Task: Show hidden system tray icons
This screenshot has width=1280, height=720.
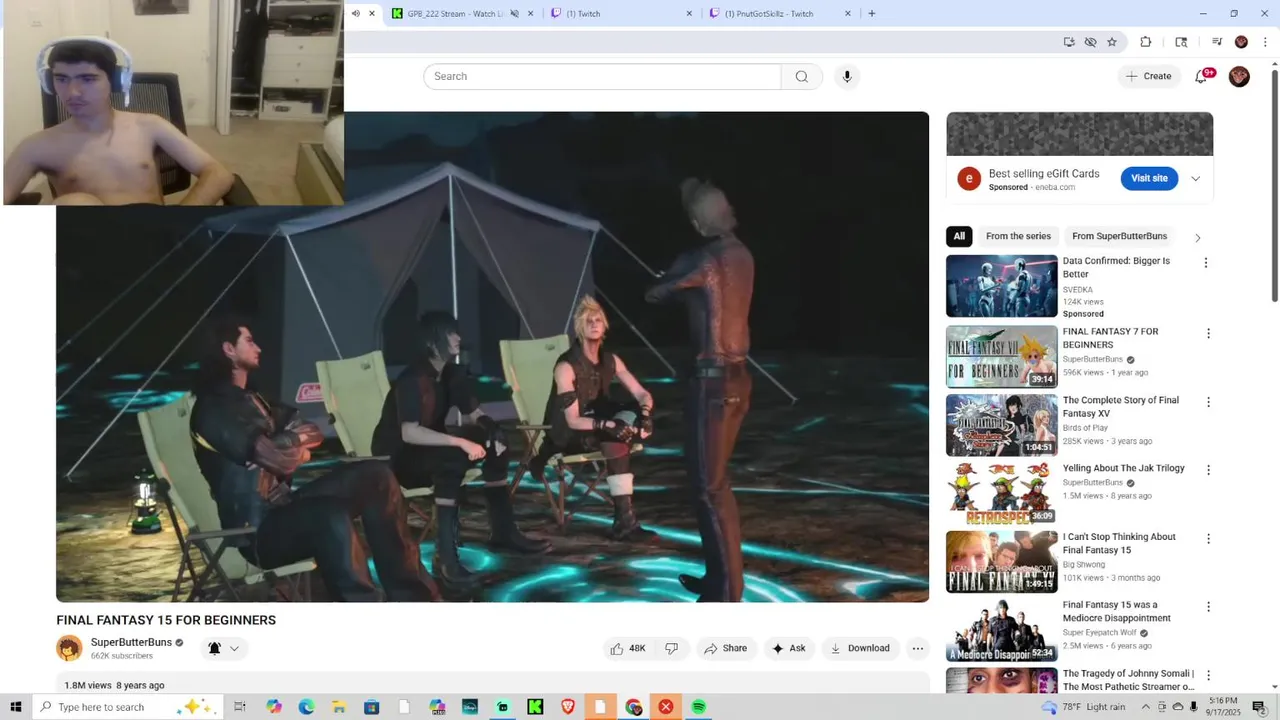Action: click(1147, 707)
